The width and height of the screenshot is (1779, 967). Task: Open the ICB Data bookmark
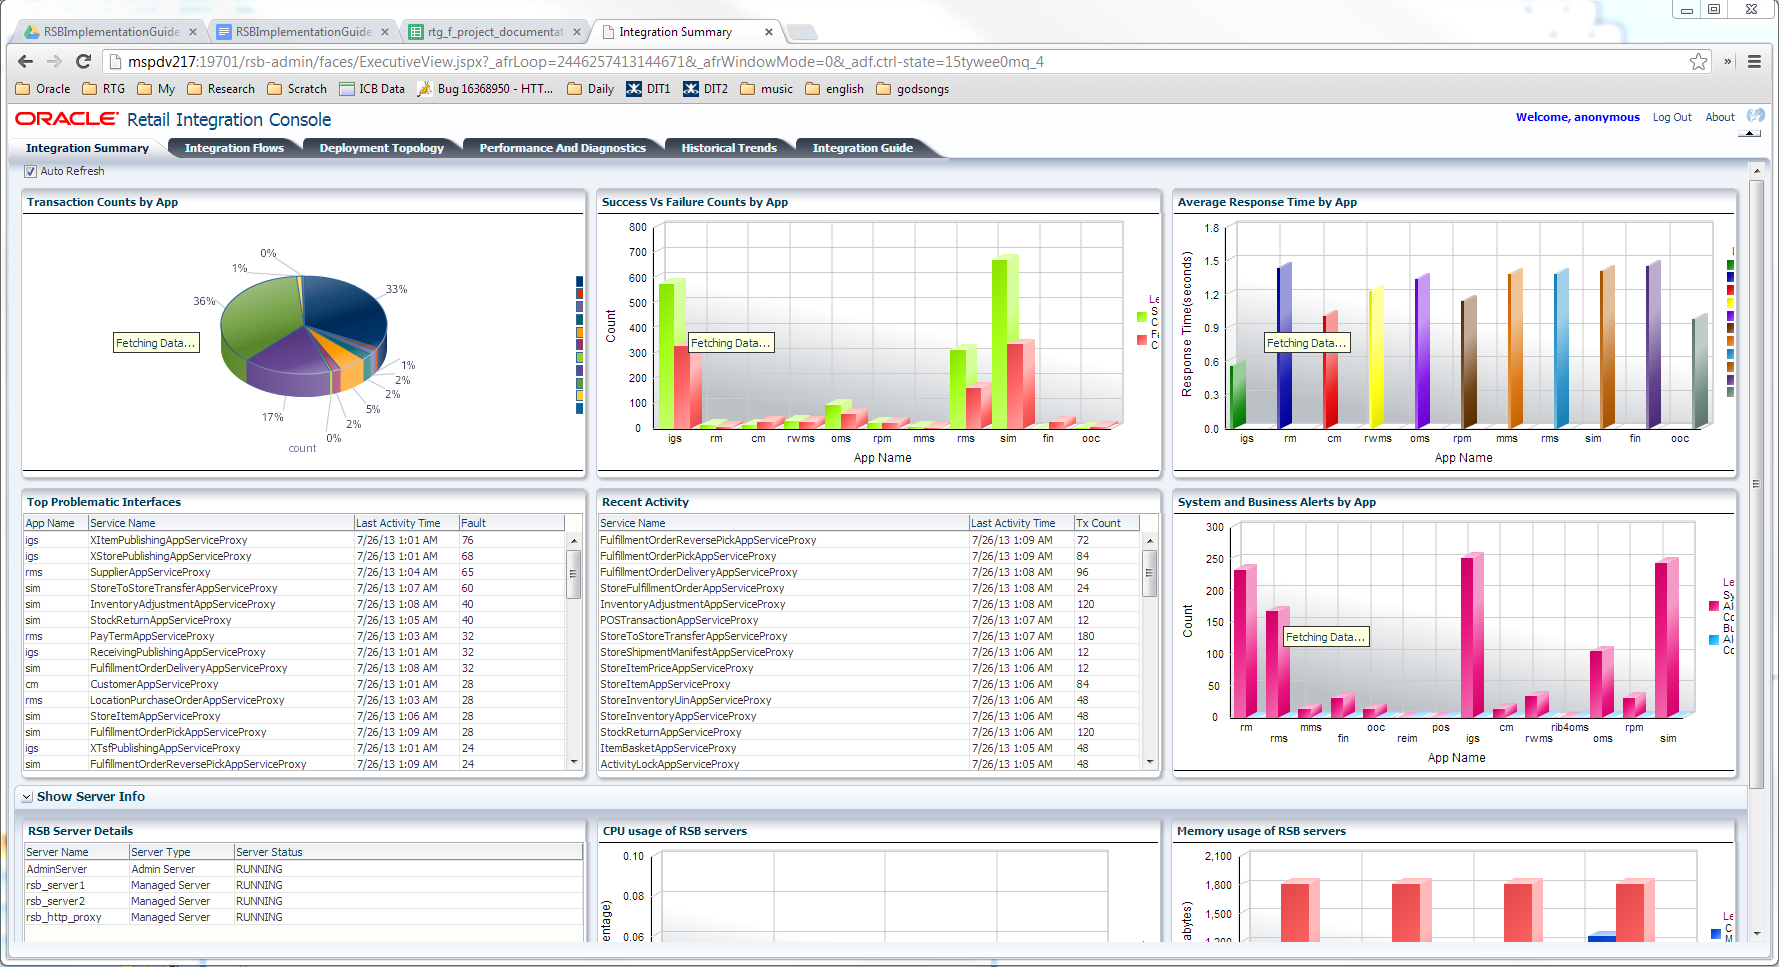coord(372,89)
